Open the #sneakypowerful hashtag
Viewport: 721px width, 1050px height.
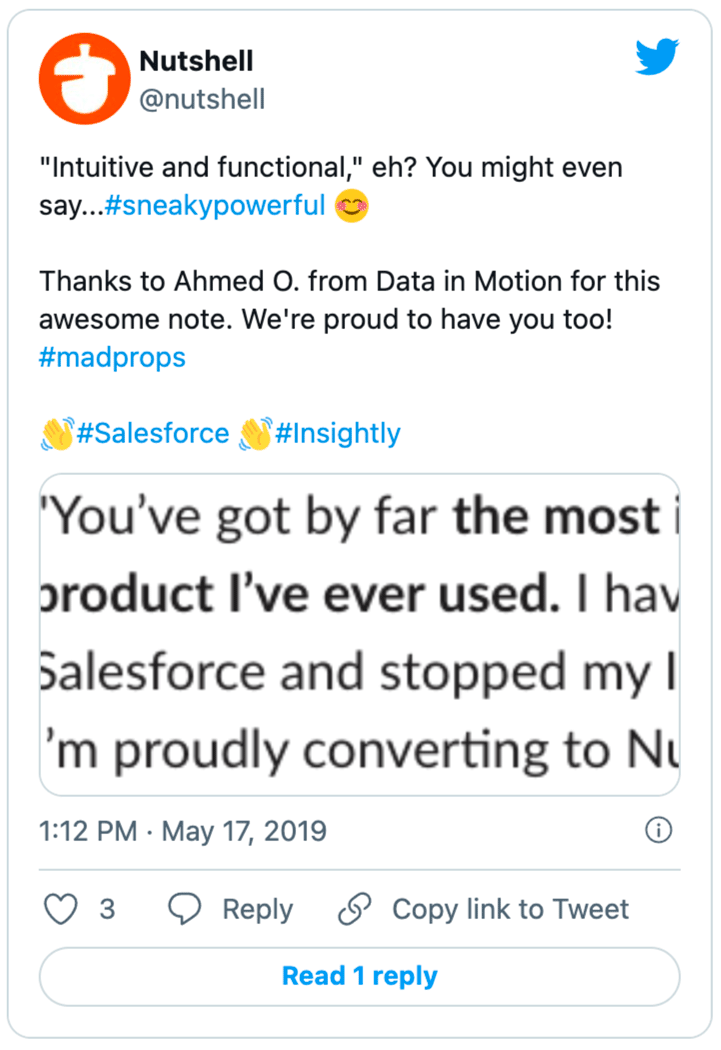click(215, 206)
